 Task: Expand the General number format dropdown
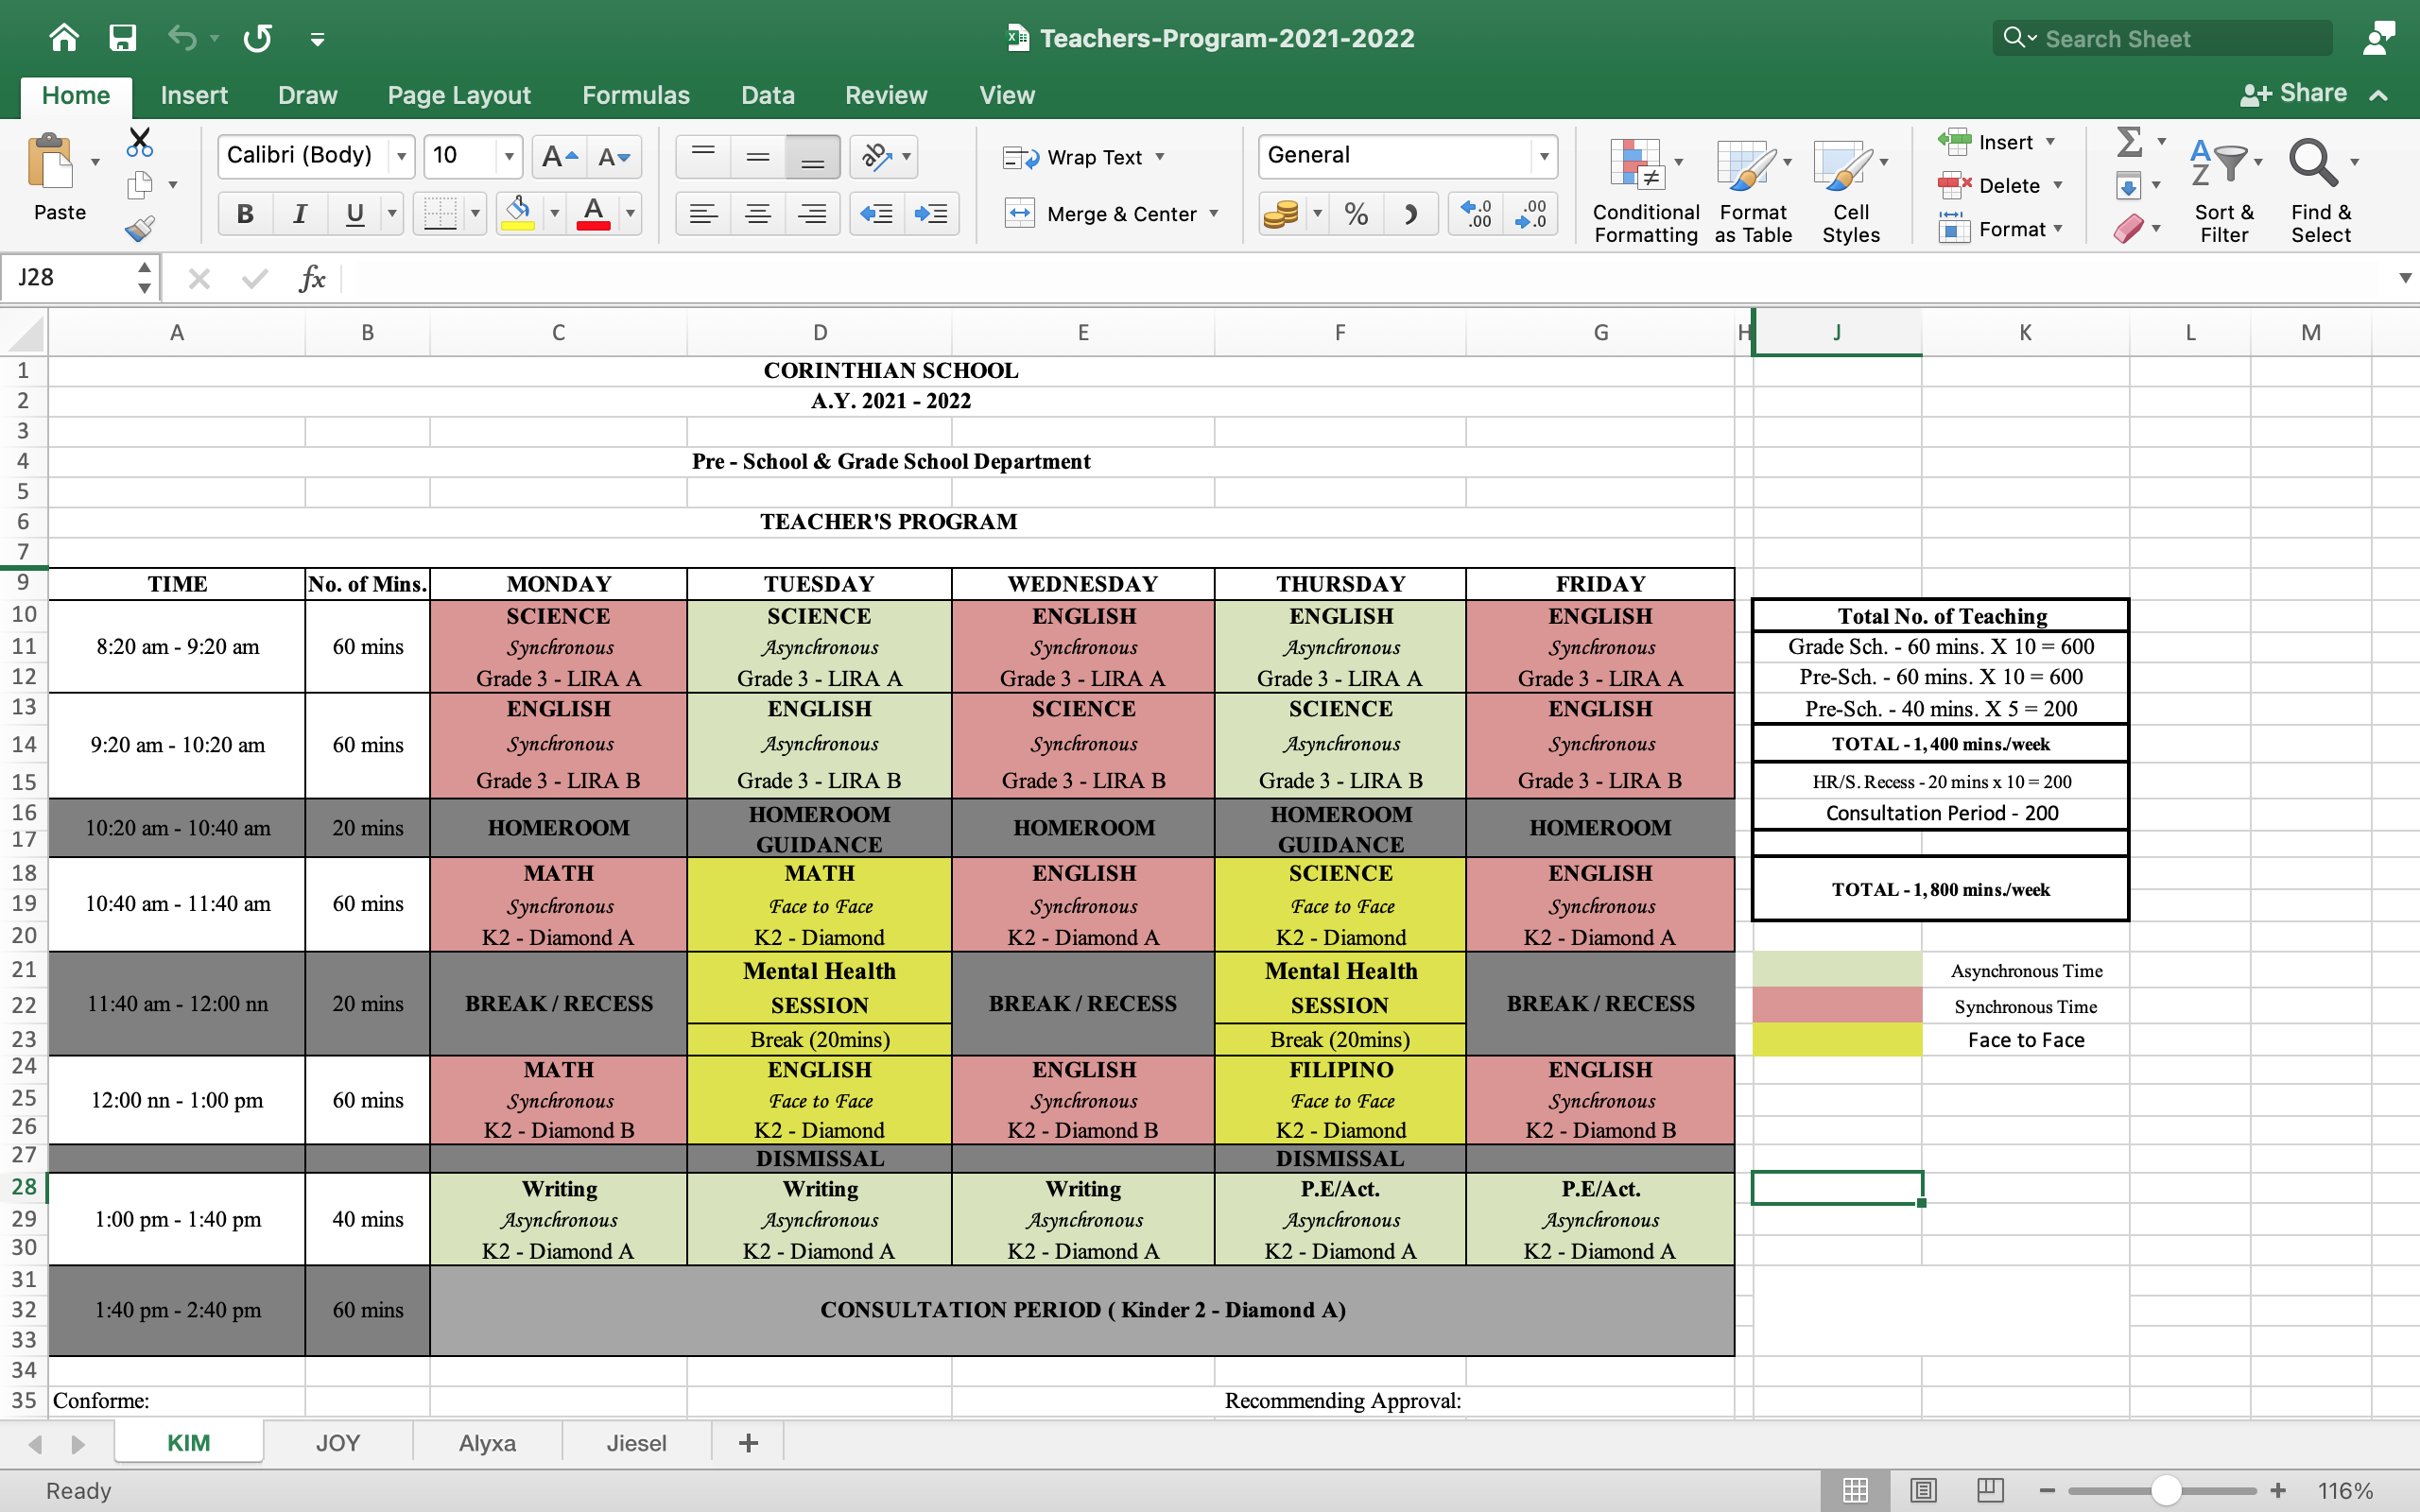click(1543, 157)
